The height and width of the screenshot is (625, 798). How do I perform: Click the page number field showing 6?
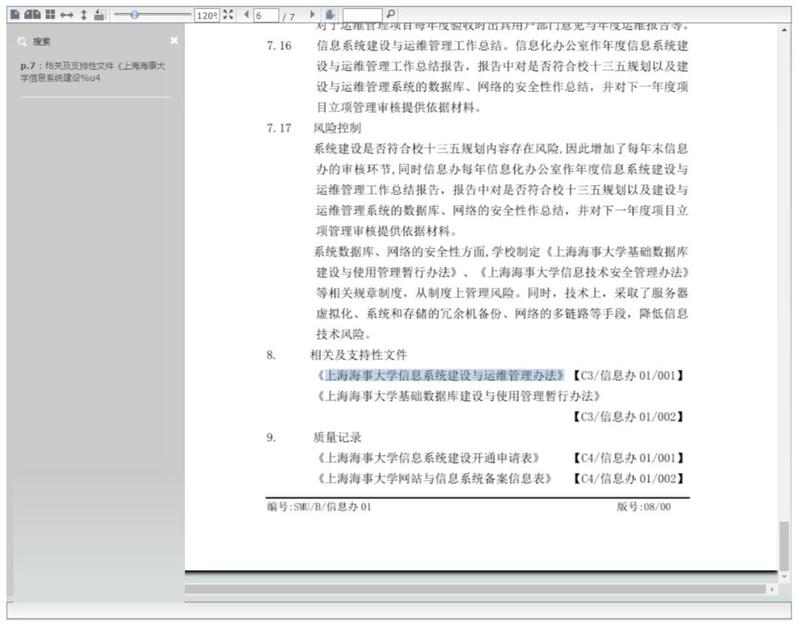point(264,16)
